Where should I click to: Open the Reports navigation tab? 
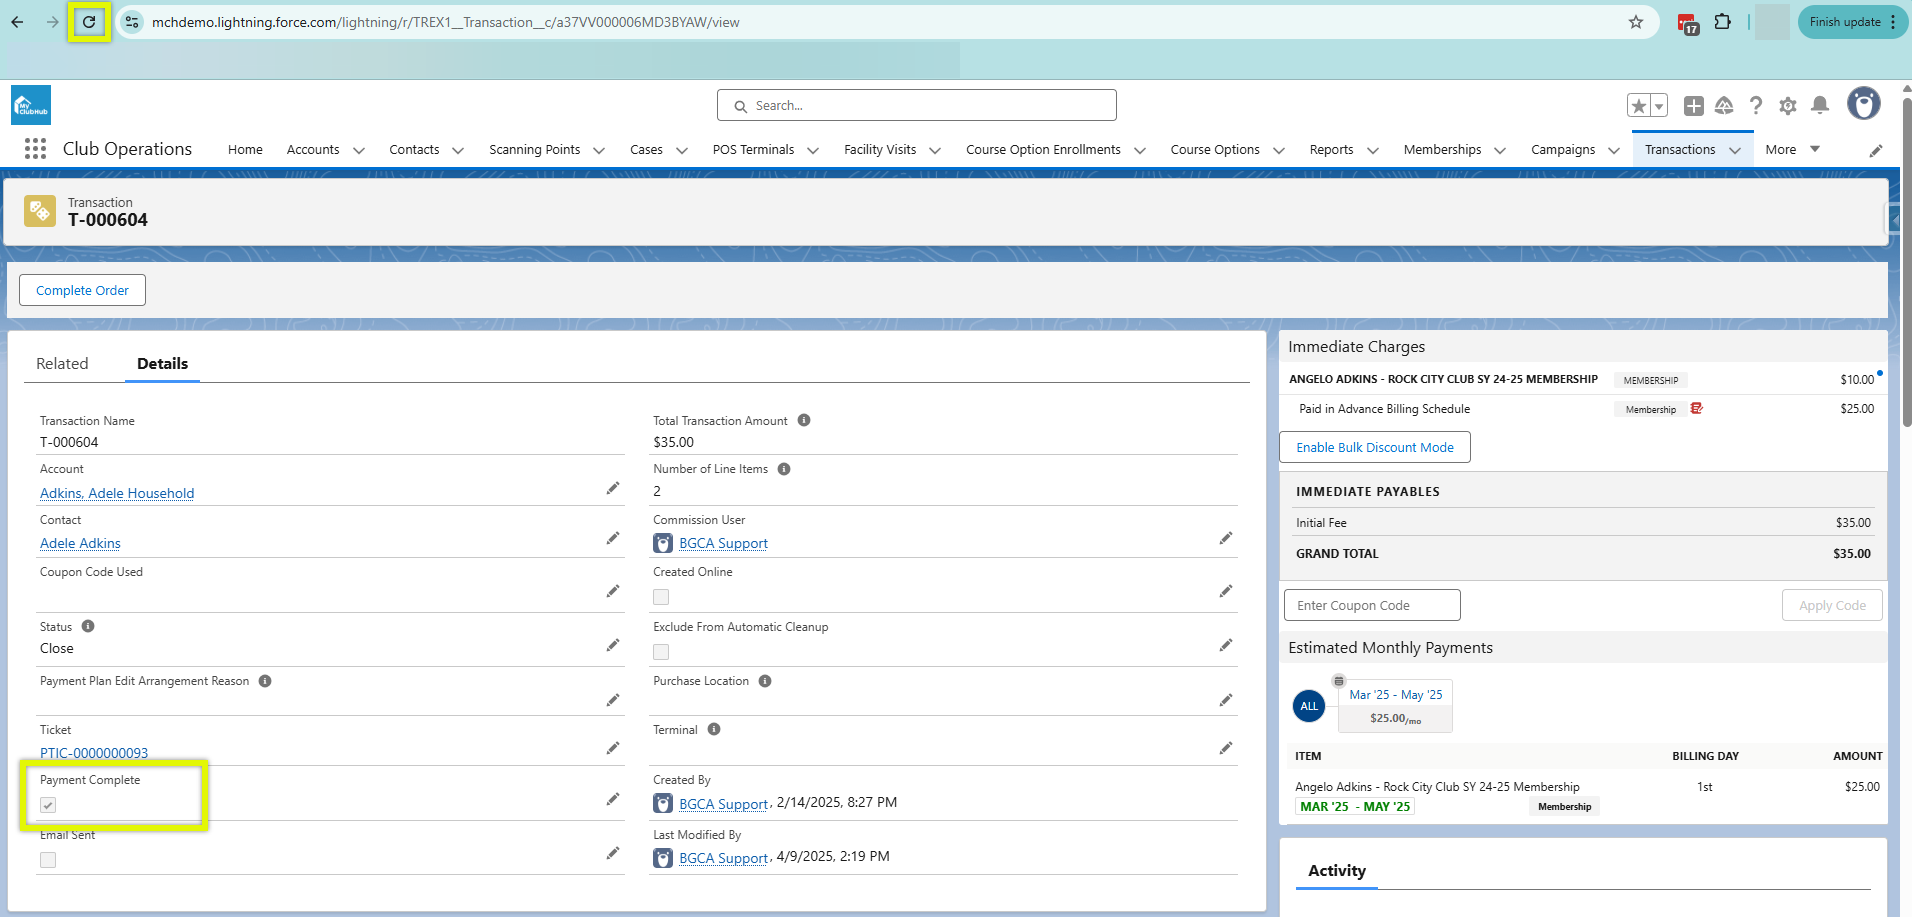click(1331, 150)
